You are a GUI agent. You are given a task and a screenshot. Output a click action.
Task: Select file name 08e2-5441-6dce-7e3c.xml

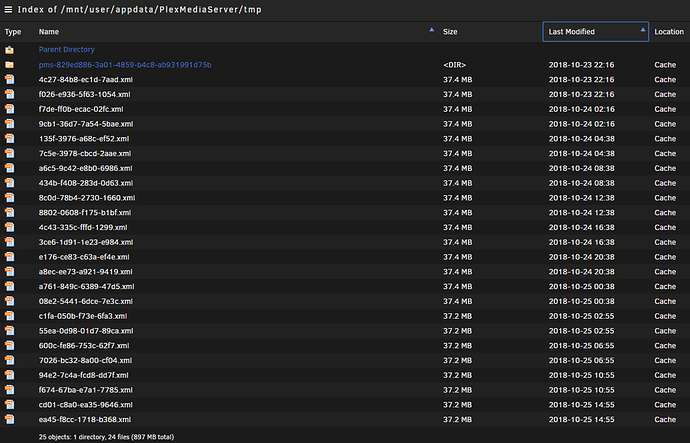coord(85,301)
